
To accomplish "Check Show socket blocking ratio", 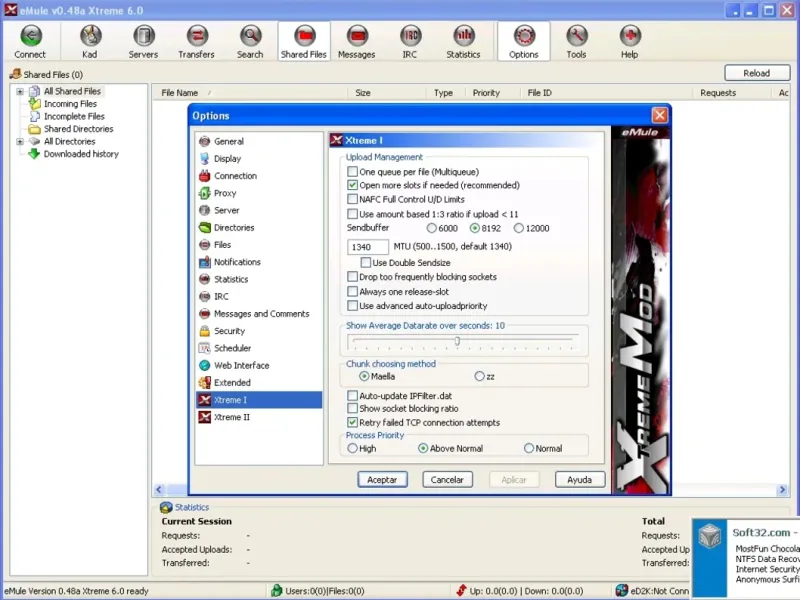I will pos(352,408).
